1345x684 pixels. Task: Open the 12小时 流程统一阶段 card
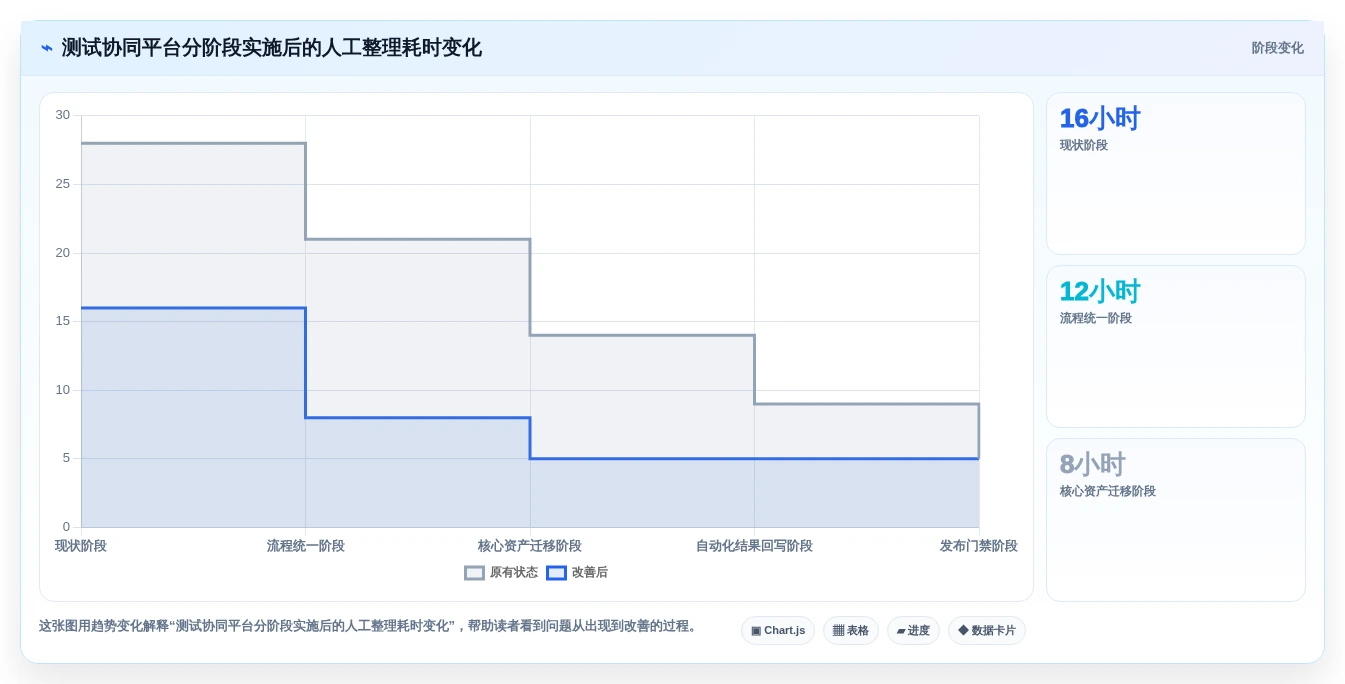tap(1176, 347)
